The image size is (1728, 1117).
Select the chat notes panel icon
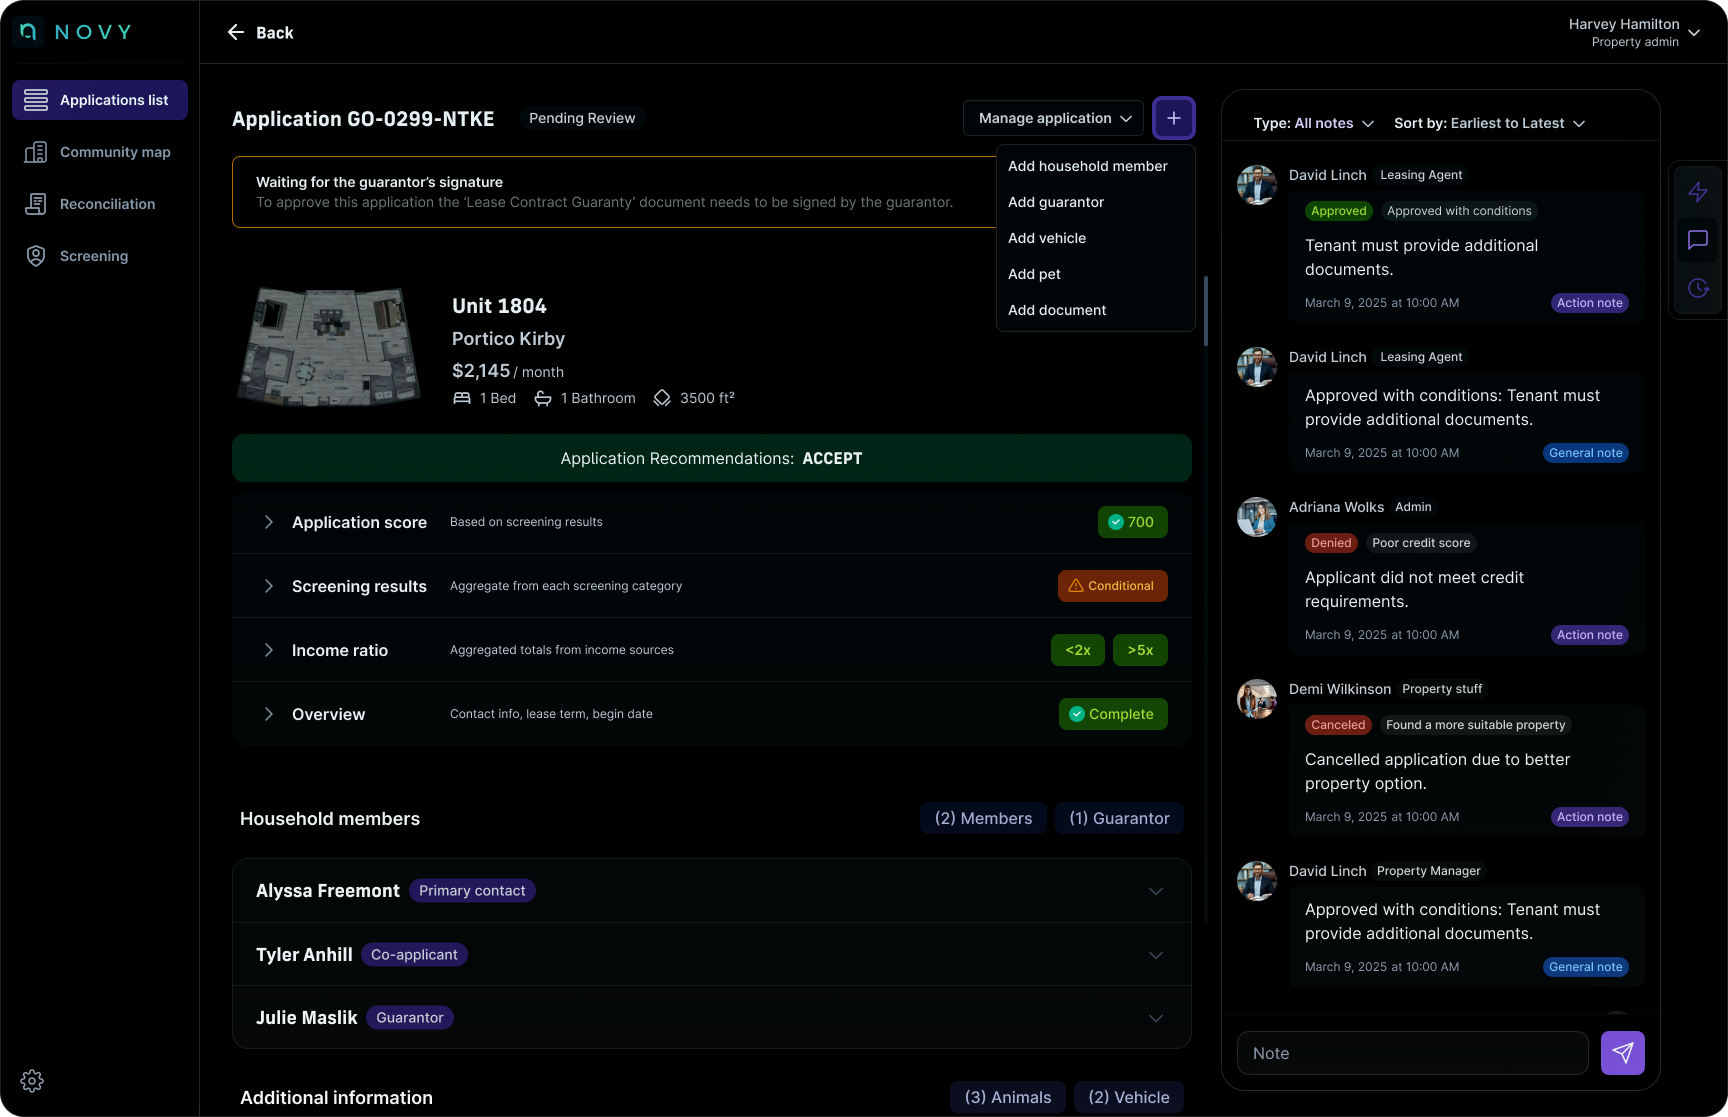tap(1698, 240)
